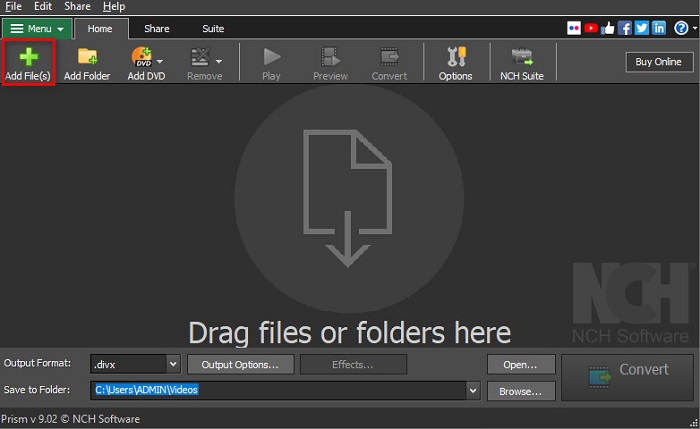
Task: Click the Facebook icon in the top bar
Action: pos(625,28)
